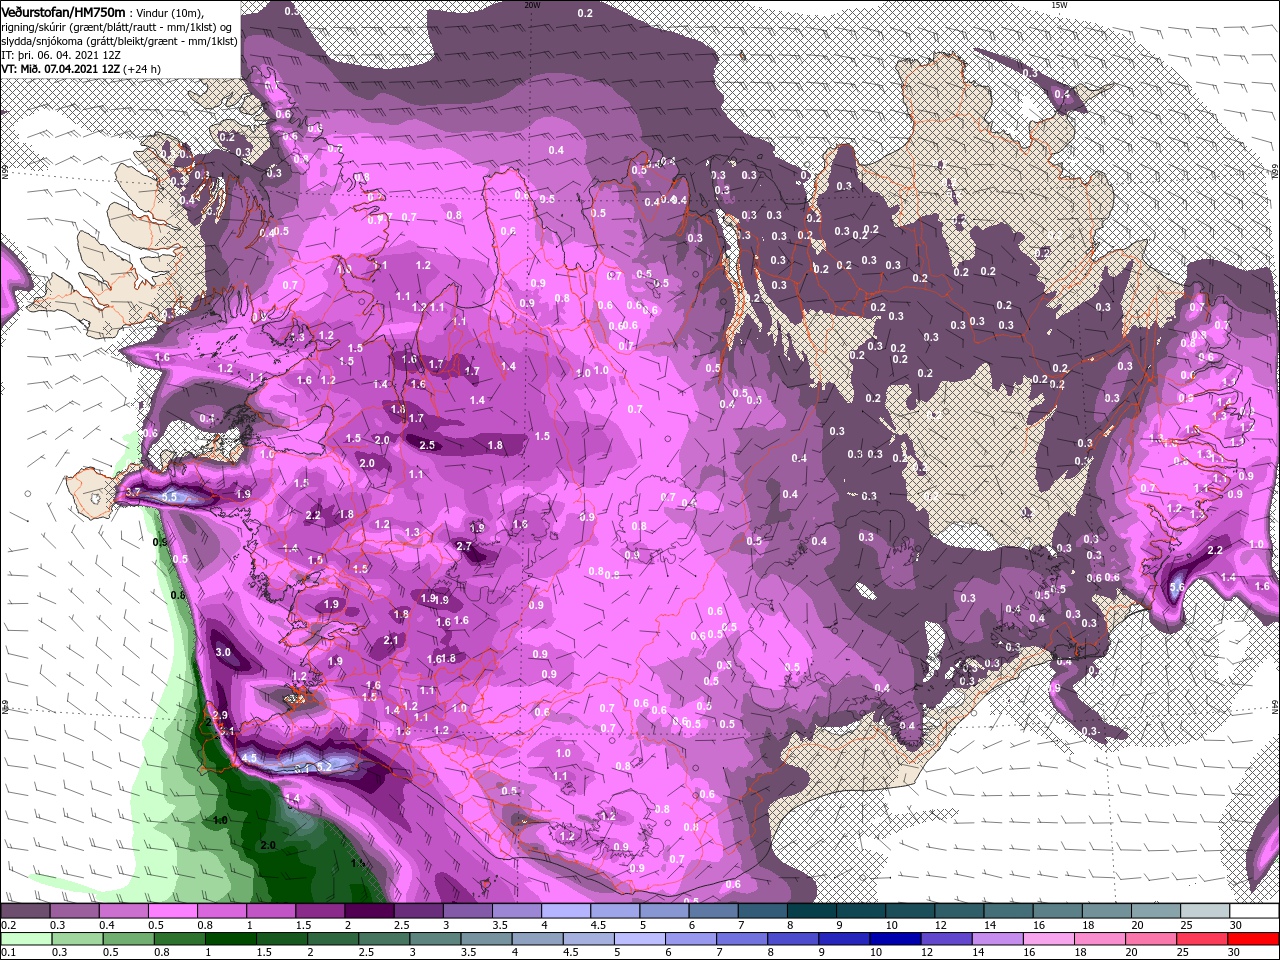Click the 2.9 precipitation value on the map
The height and width of the screenshot is (960, 1280).
click(221, 716)
